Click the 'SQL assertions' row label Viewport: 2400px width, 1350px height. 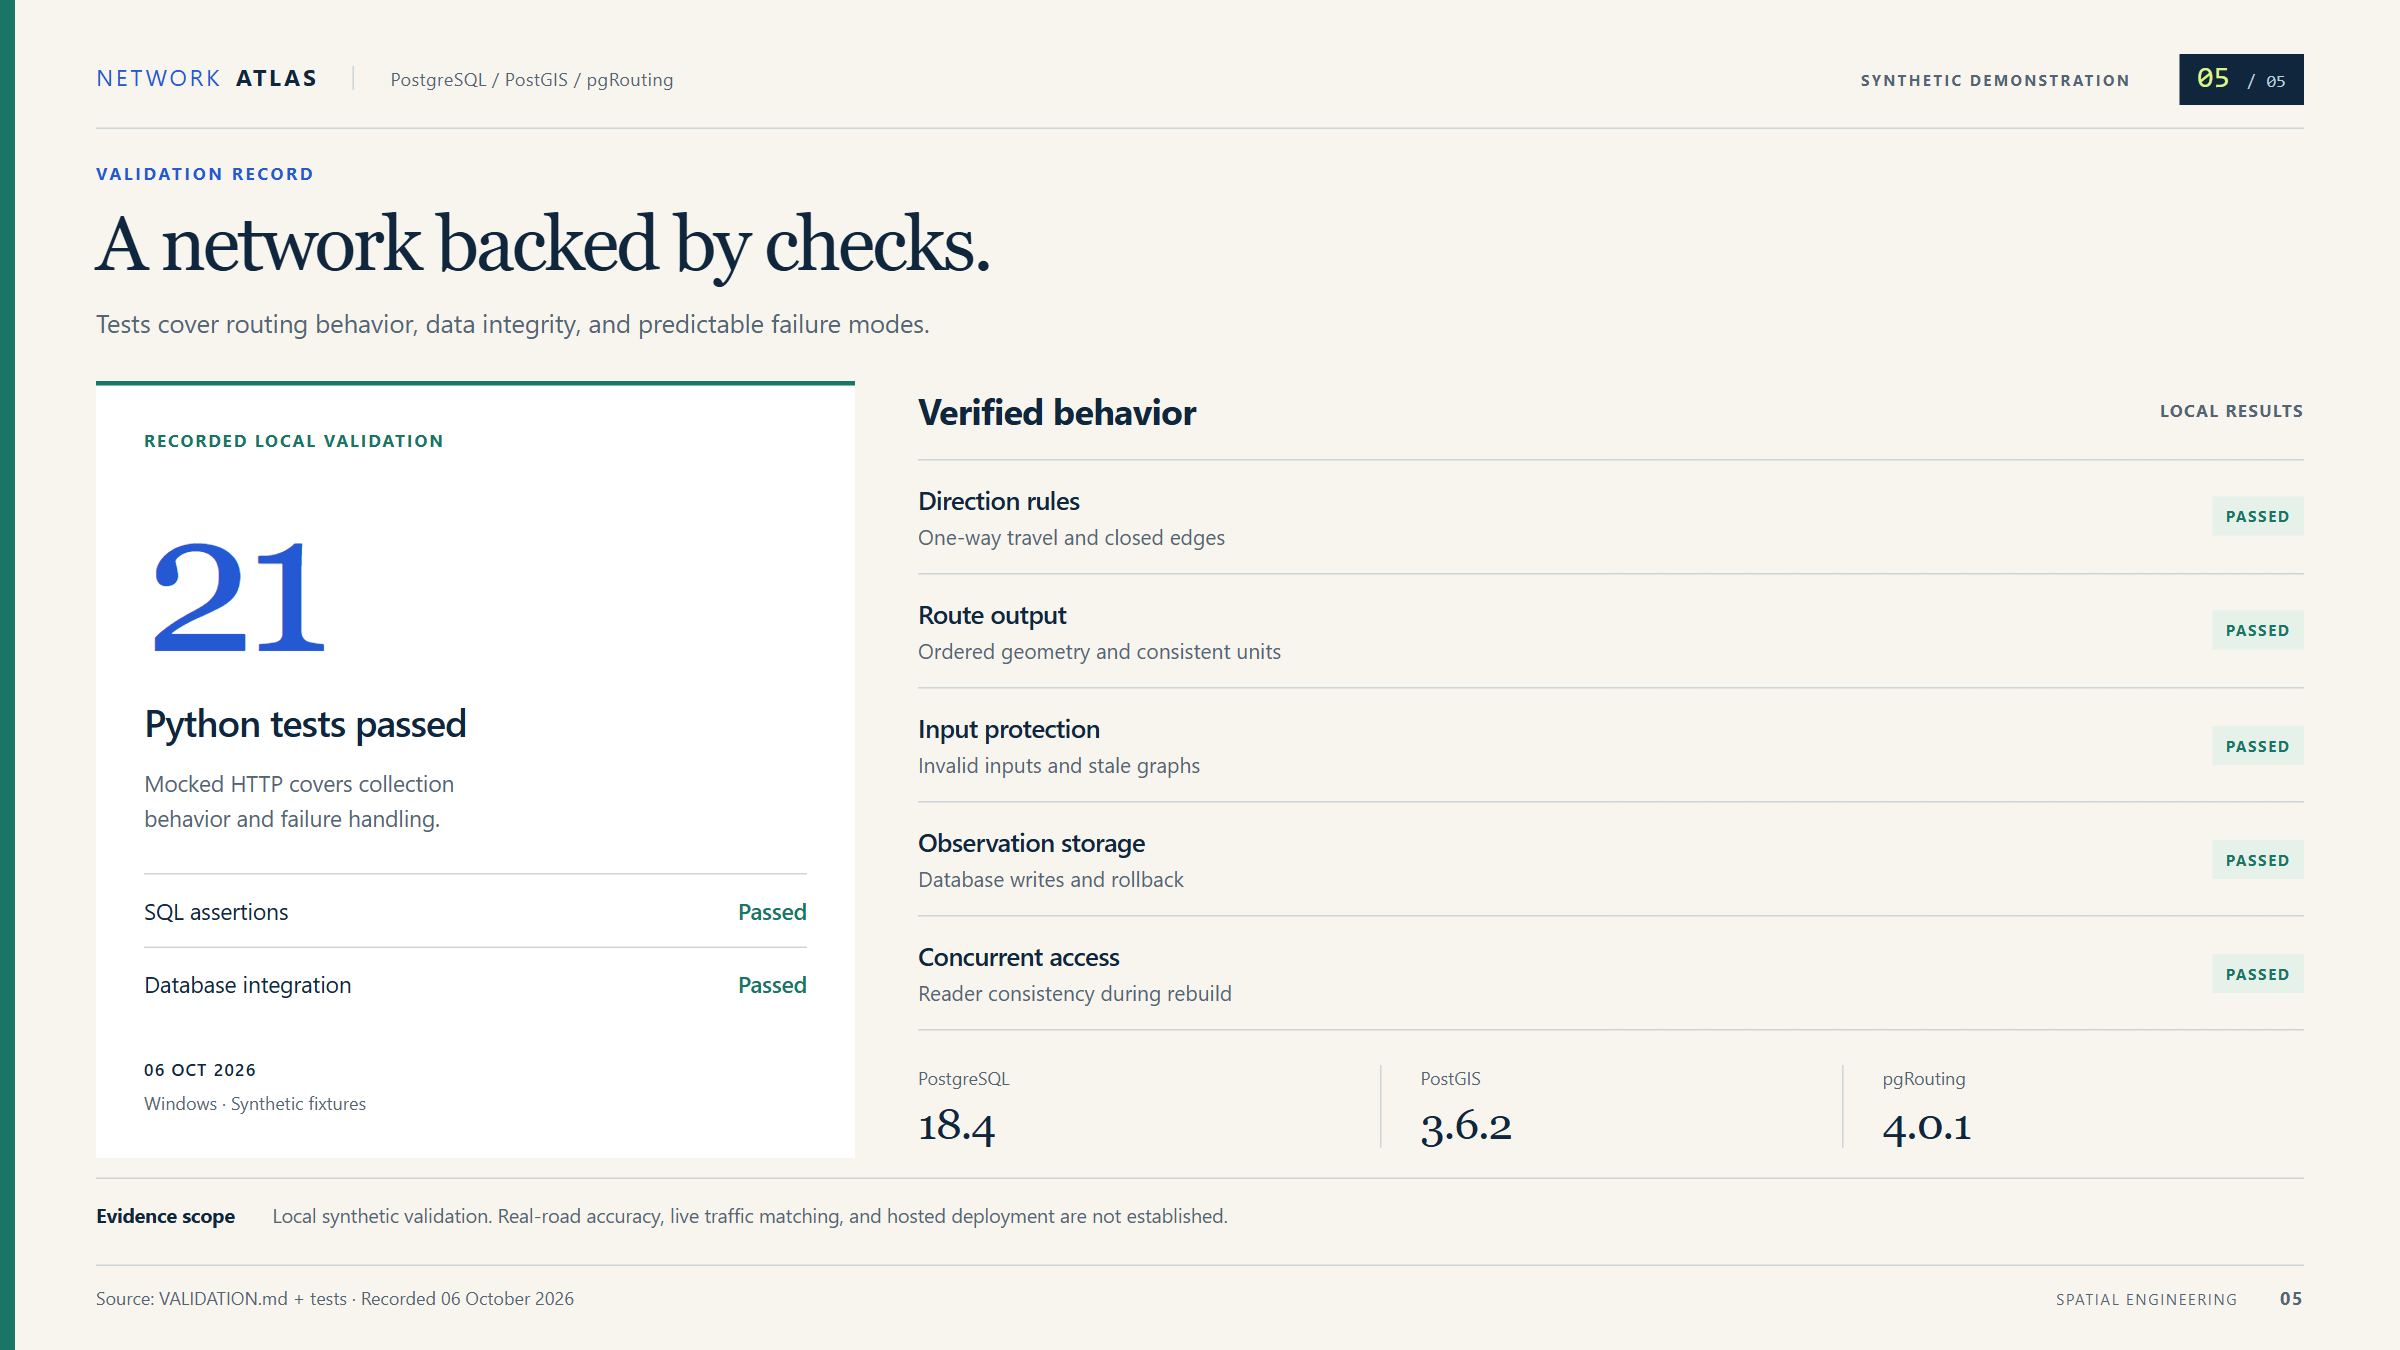pos(216,912)
